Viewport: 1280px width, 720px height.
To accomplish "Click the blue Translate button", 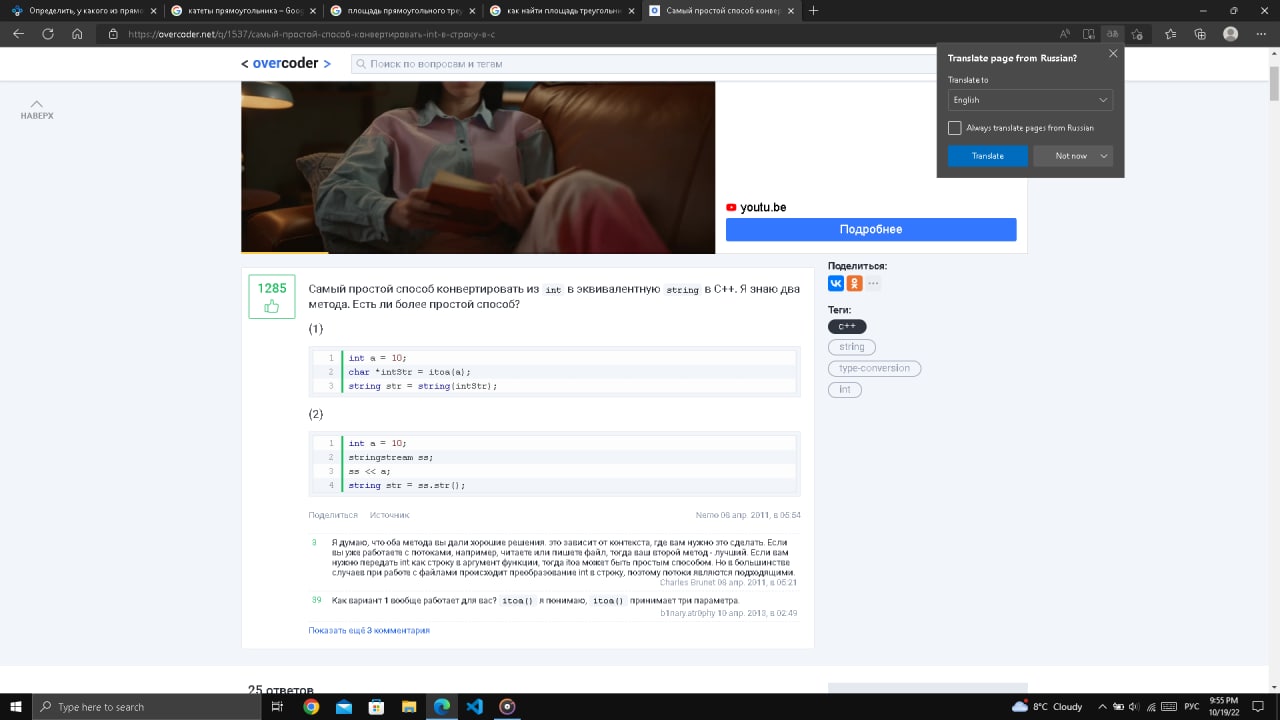I will pyautogui.click(x=988, y=156).
